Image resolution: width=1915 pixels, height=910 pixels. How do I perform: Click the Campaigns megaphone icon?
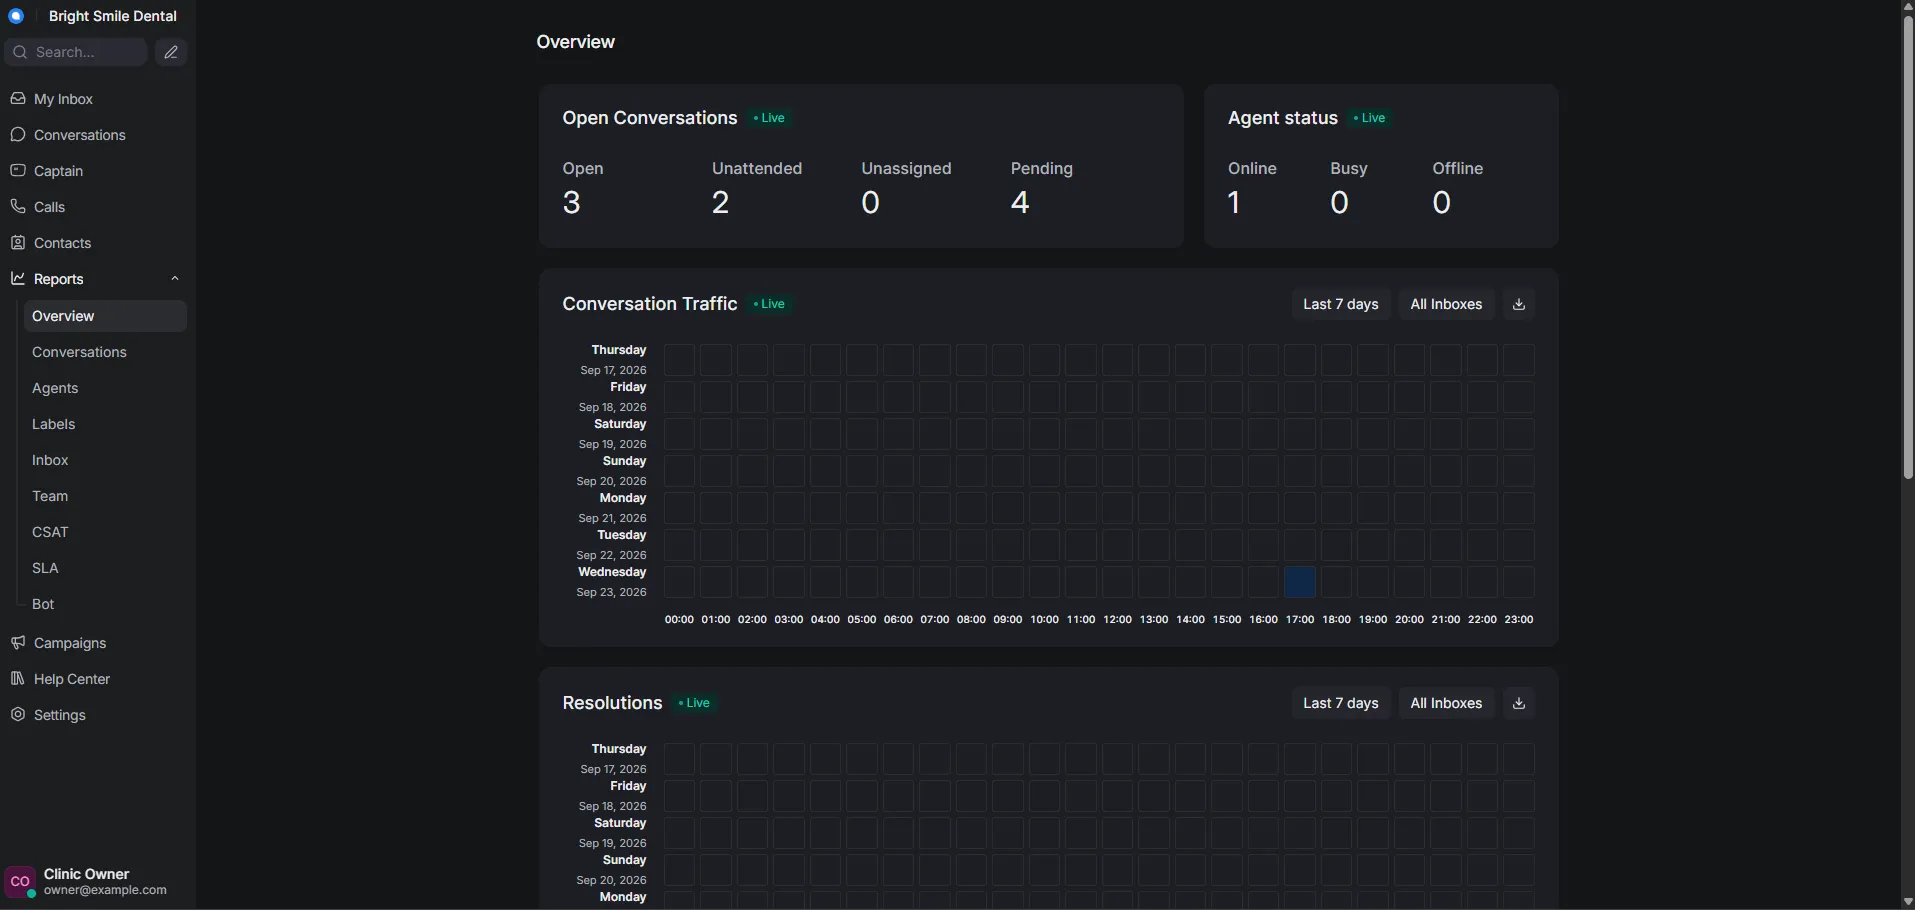(18, 643)
